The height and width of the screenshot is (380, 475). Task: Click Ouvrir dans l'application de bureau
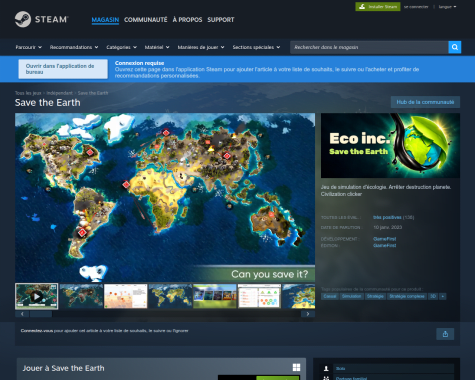[63, 69]
